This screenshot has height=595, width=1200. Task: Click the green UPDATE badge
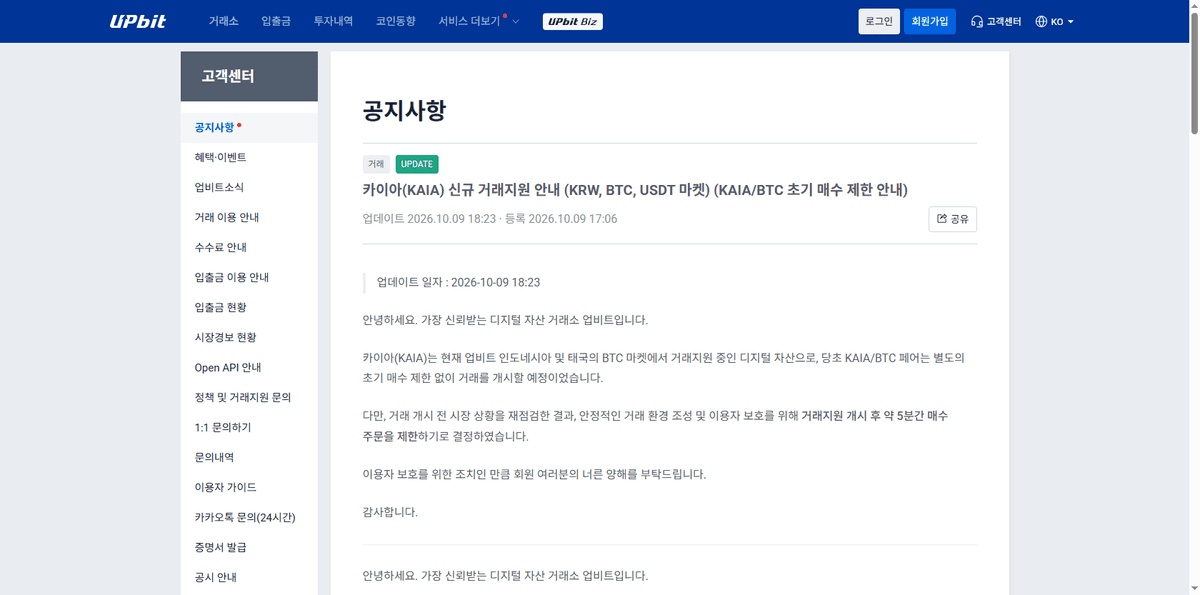[x=417, y=164]
